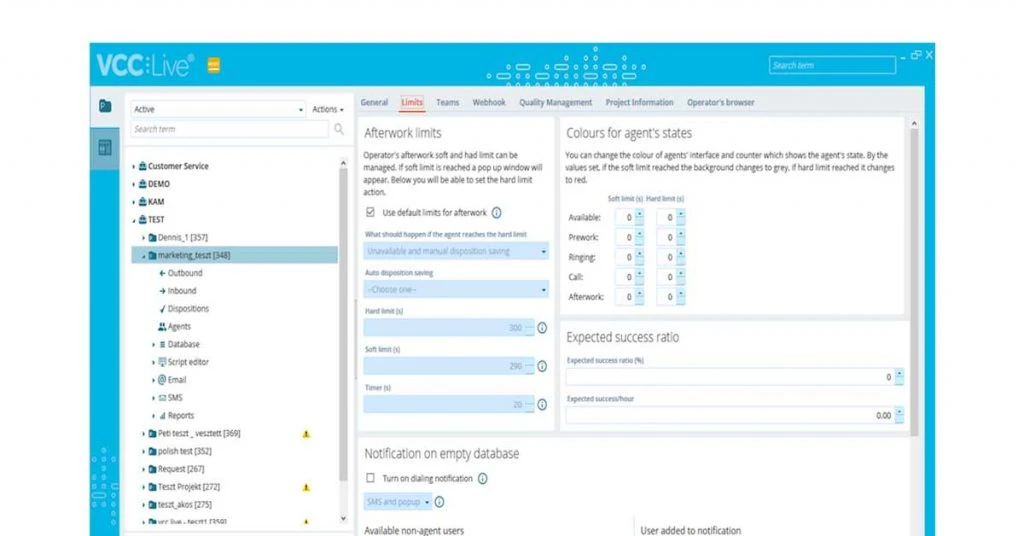The width and height of the screenshot is (1024, 536).
Task: Click the Email at-sign icon
Action: tap(162, 380)
